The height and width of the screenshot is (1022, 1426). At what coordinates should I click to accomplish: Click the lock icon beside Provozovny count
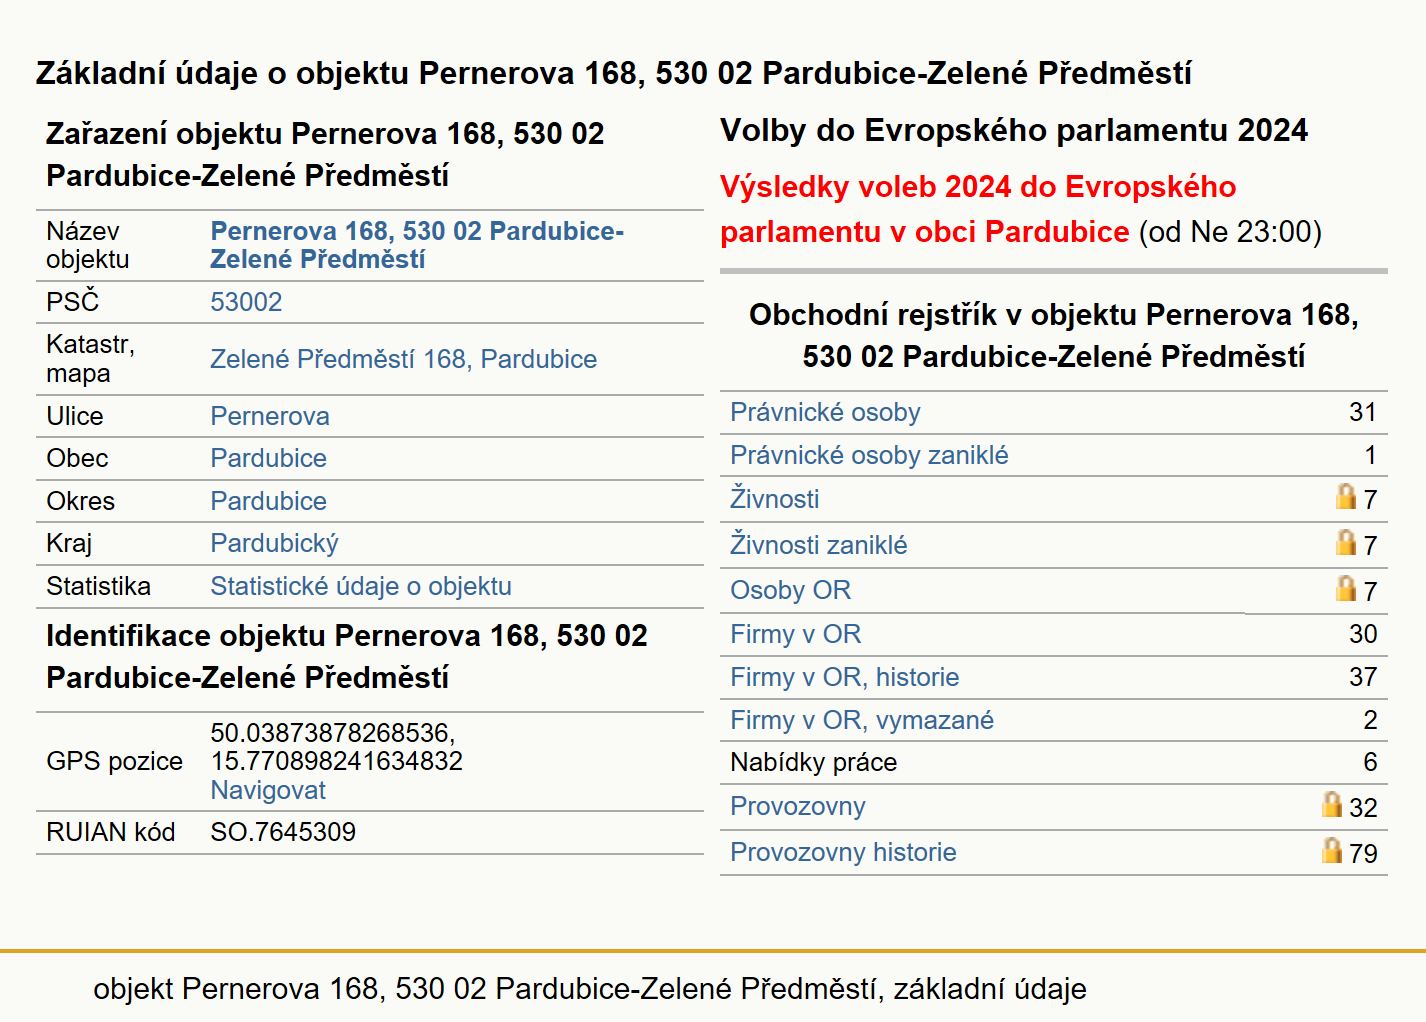(1332, 804)
